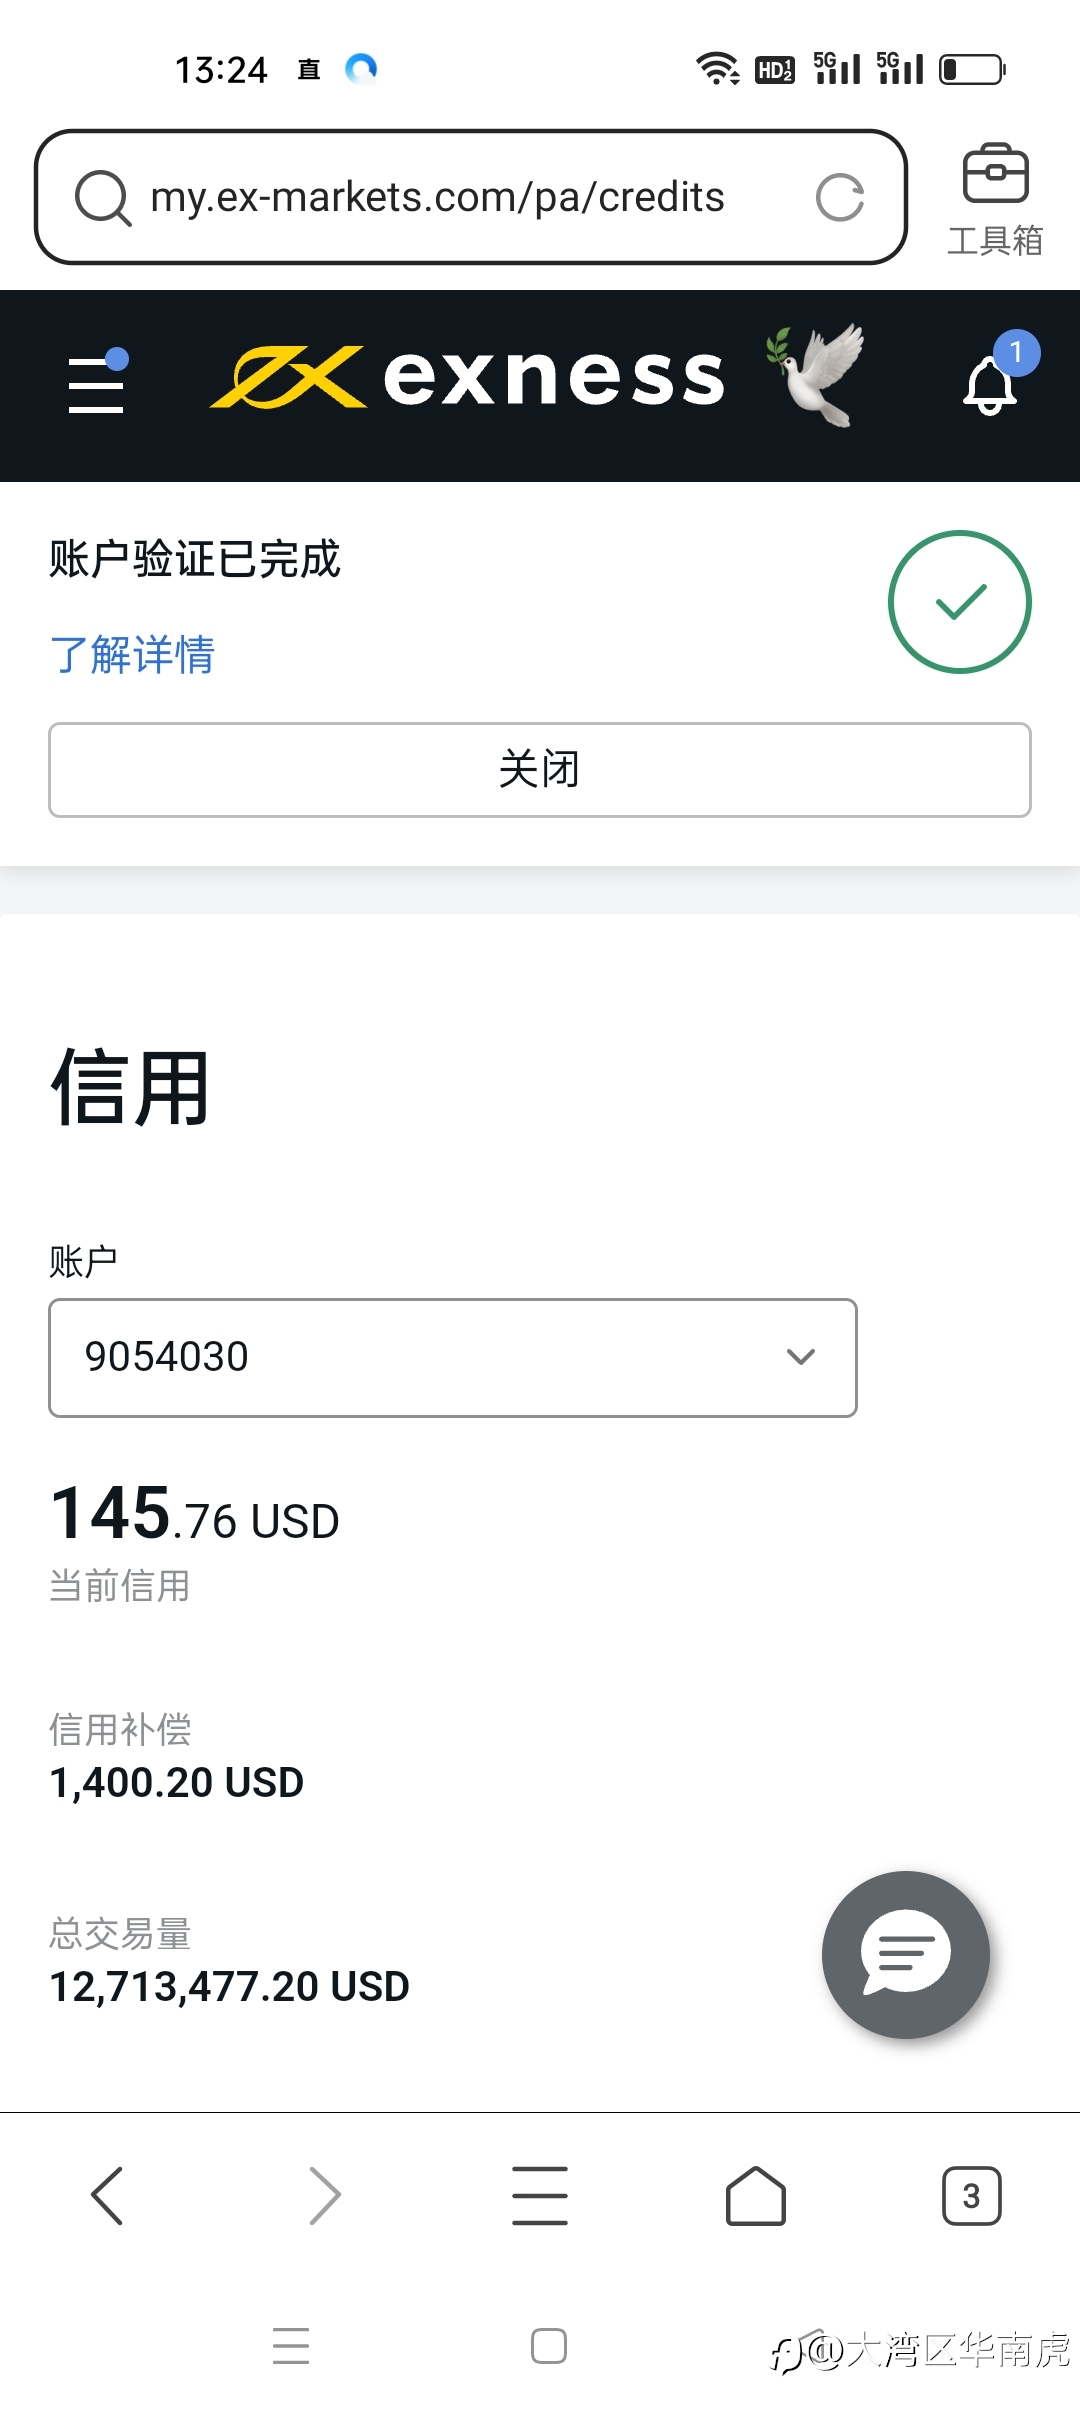The image size is (1080, 2412).
Task: Tap the Exness logo
Action: coord(467,377)
